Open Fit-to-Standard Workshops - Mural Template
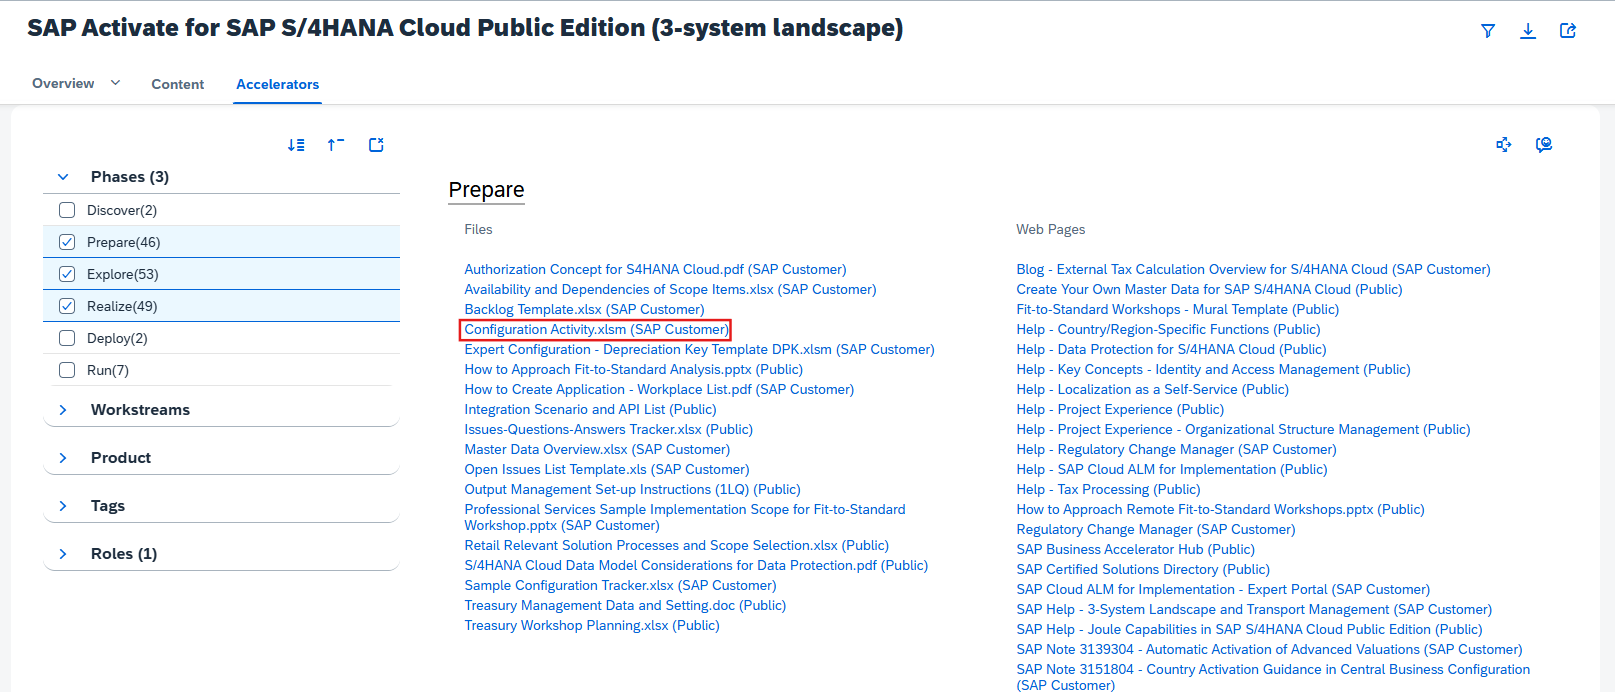Viewport: 1615px width, 692px height. coord(1177,309)
